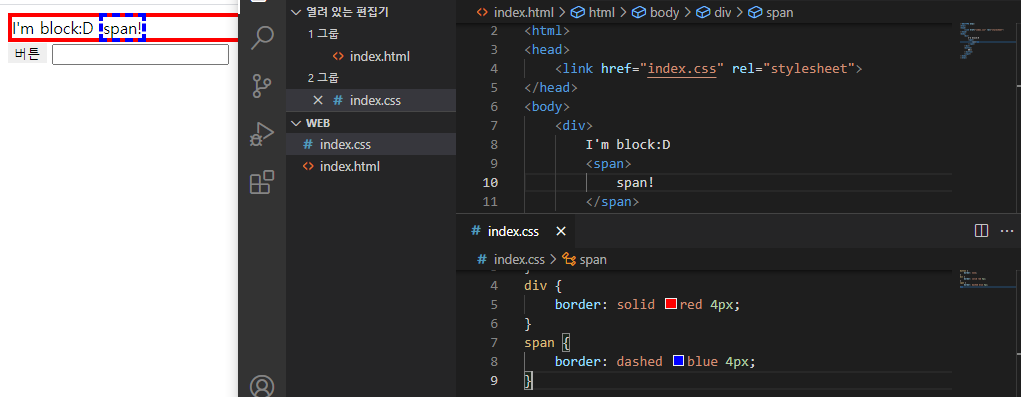Image resolution: width=1021 pixels, height=397 pixels.
Task: Close index.css in open editors list
Action: [318, 100]
